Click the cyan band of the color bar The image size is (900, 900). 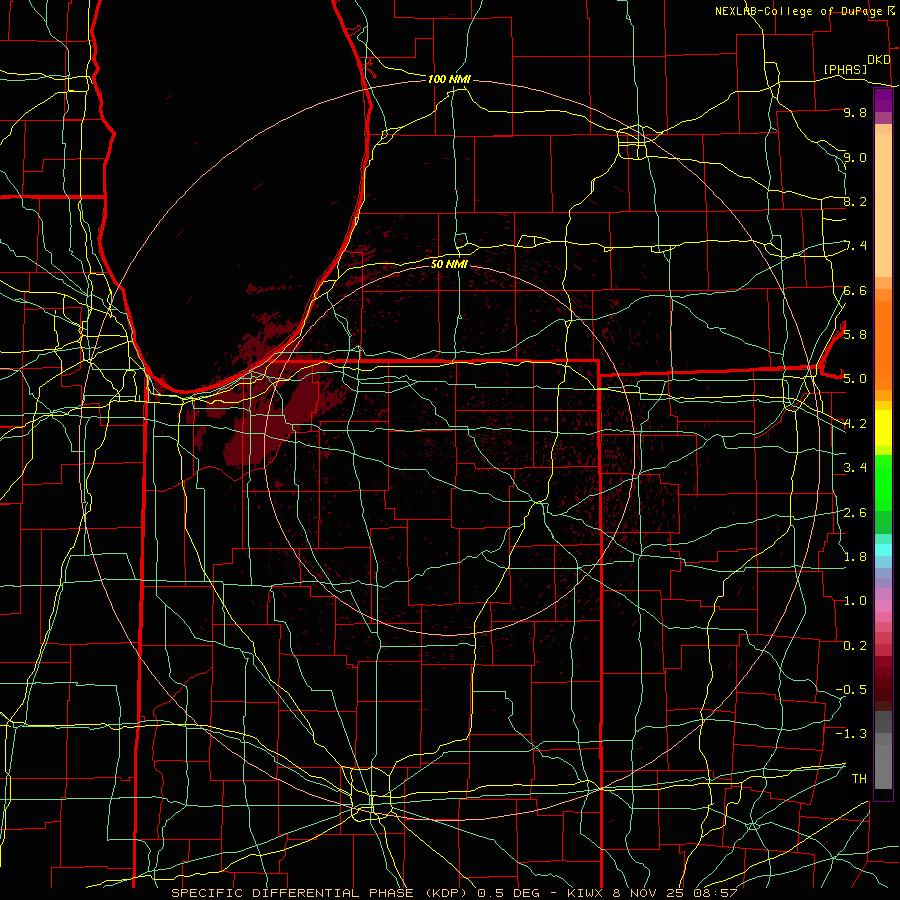pyautogui.click(x=883, y=550)
